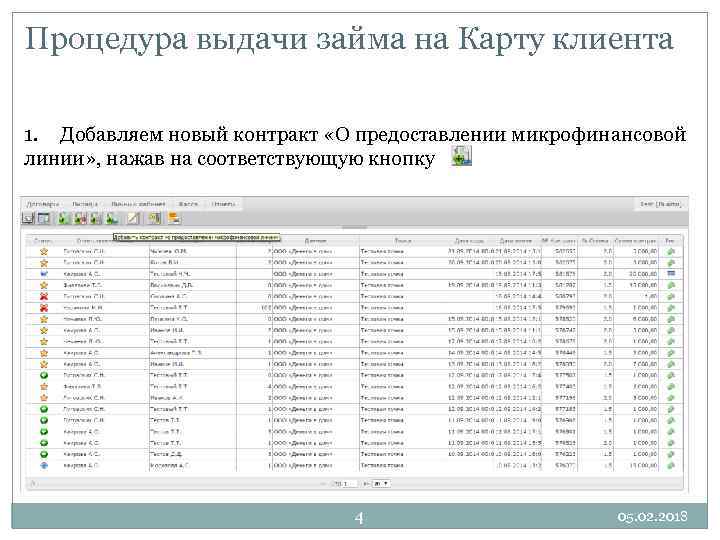Click green type icon in Васильева Д.В. row
720x540 pixels.
pyautogui.click(x=671, y=285)
